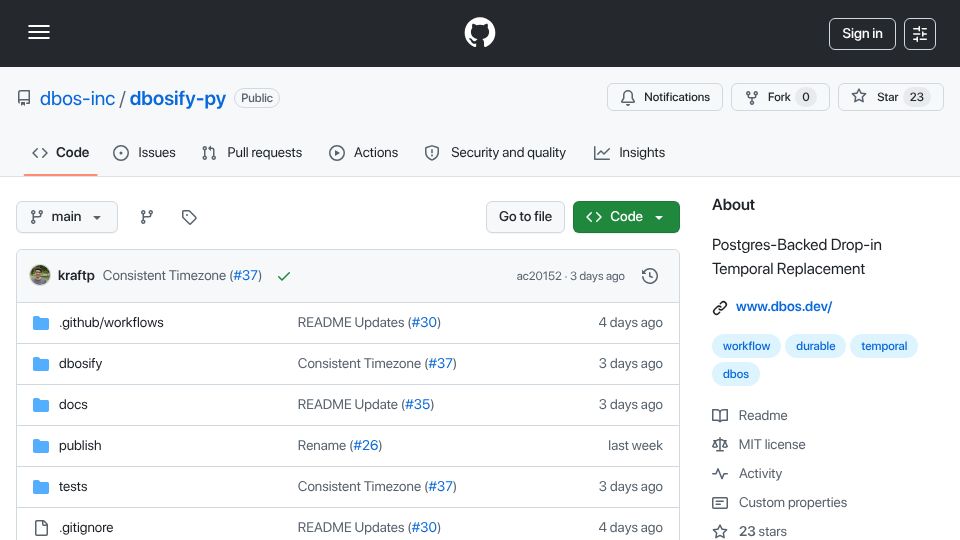Open the Actions tab
The height and width of the screenshot is (540, 960).
[364, 152]
